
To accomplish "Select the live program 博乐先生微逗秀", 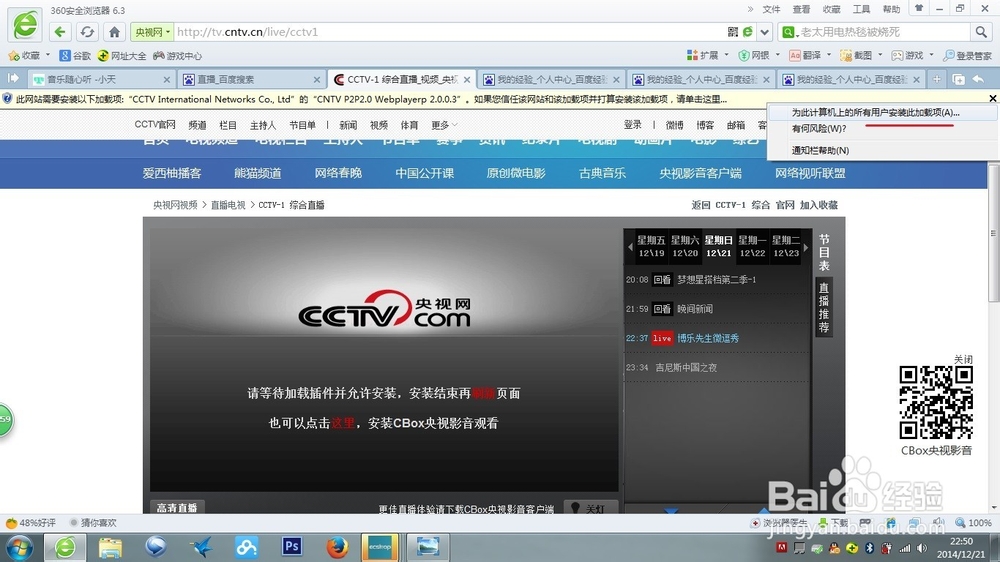I will coord(708,338).
